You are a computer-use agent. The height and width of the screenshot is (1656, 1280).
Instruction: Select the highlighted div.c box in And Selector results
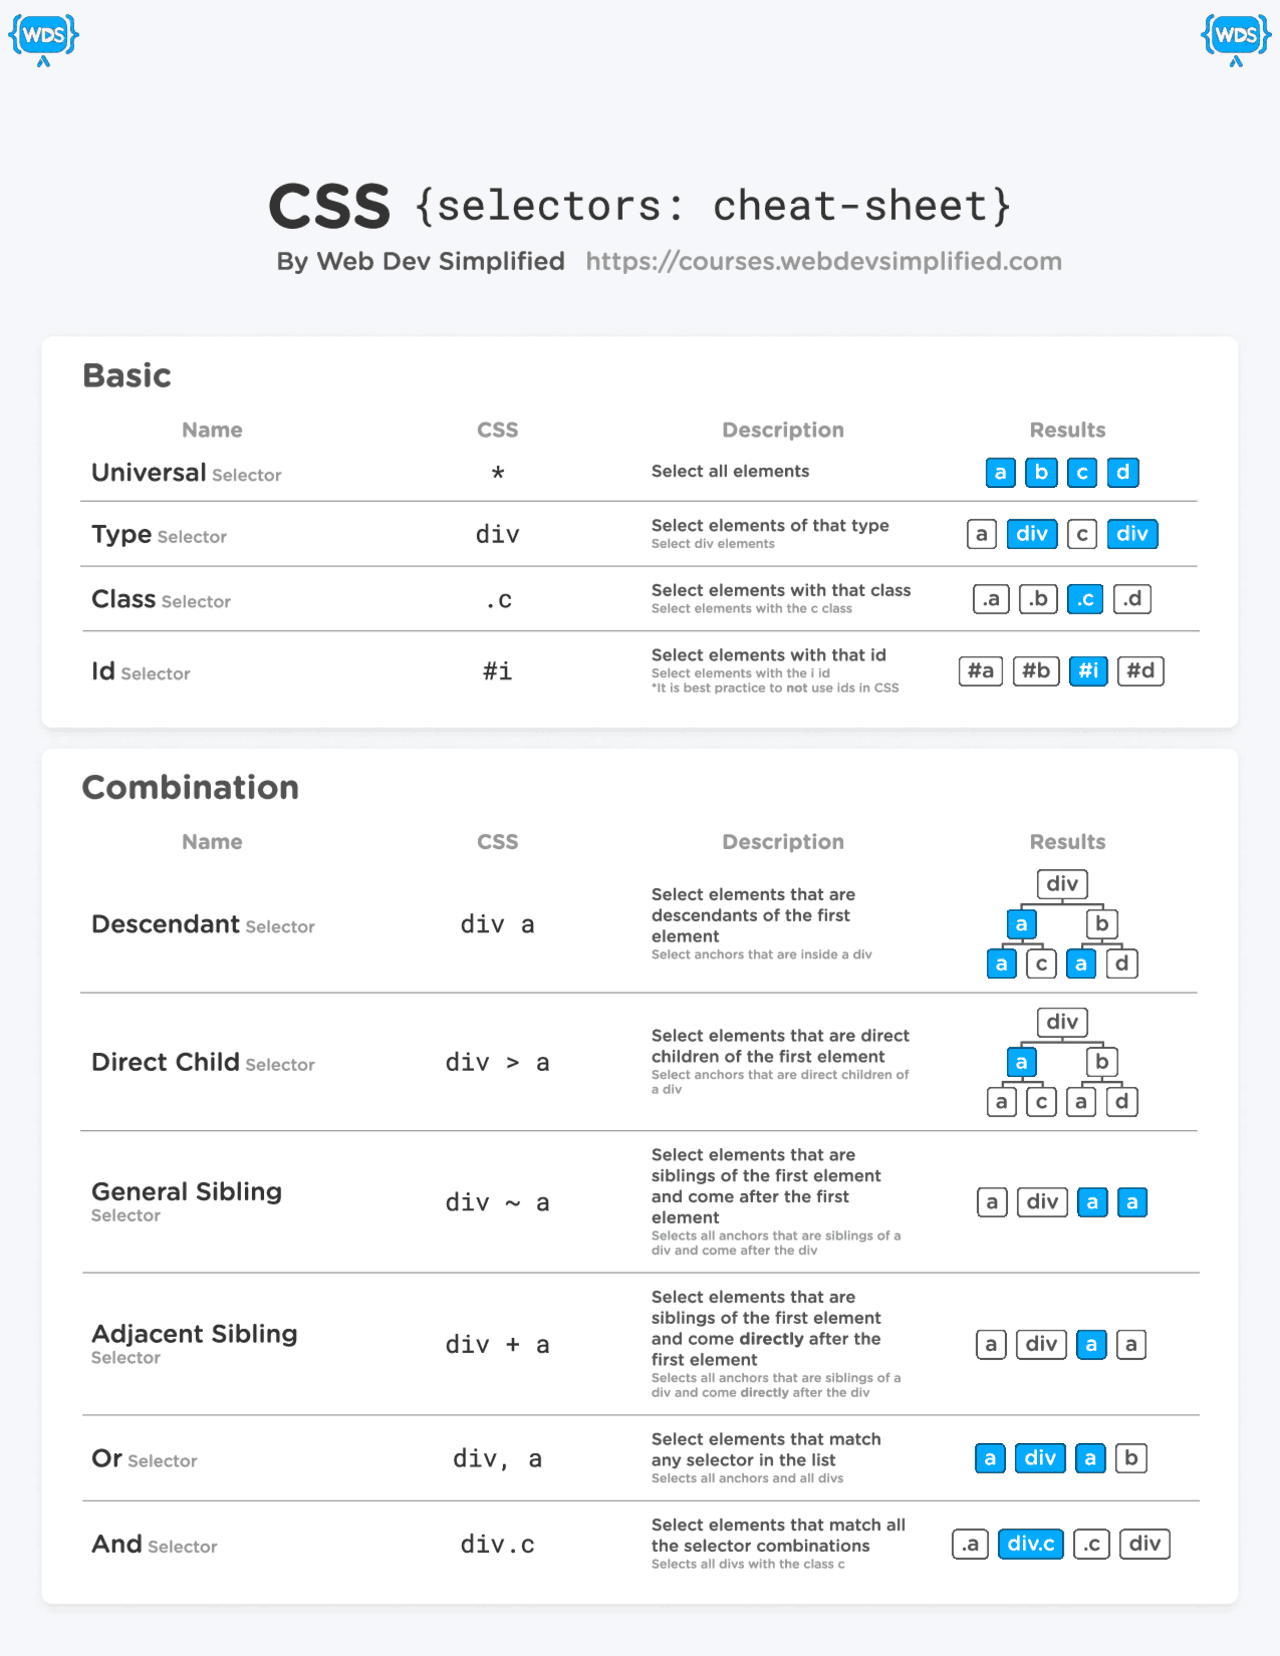1030,1544
